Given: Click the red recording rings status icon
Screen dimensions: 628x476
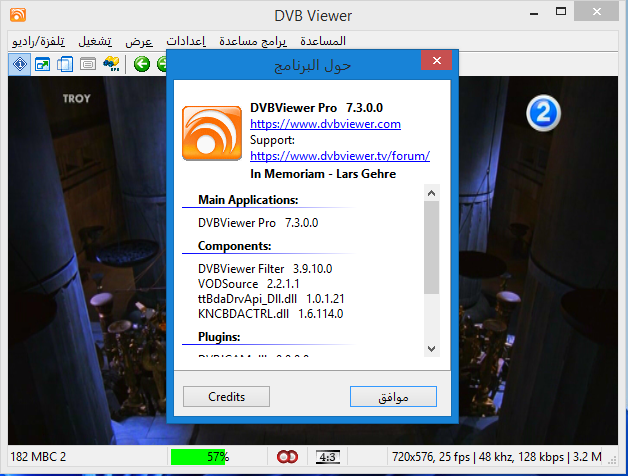Looking at the screenshot, I should [x=288, y=457].
